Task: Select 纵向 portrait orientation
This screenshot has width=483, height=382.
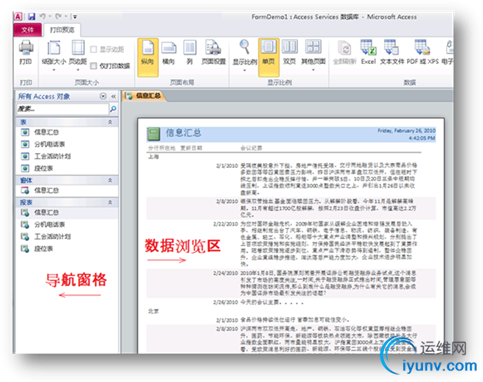Action: coord(148,57)
